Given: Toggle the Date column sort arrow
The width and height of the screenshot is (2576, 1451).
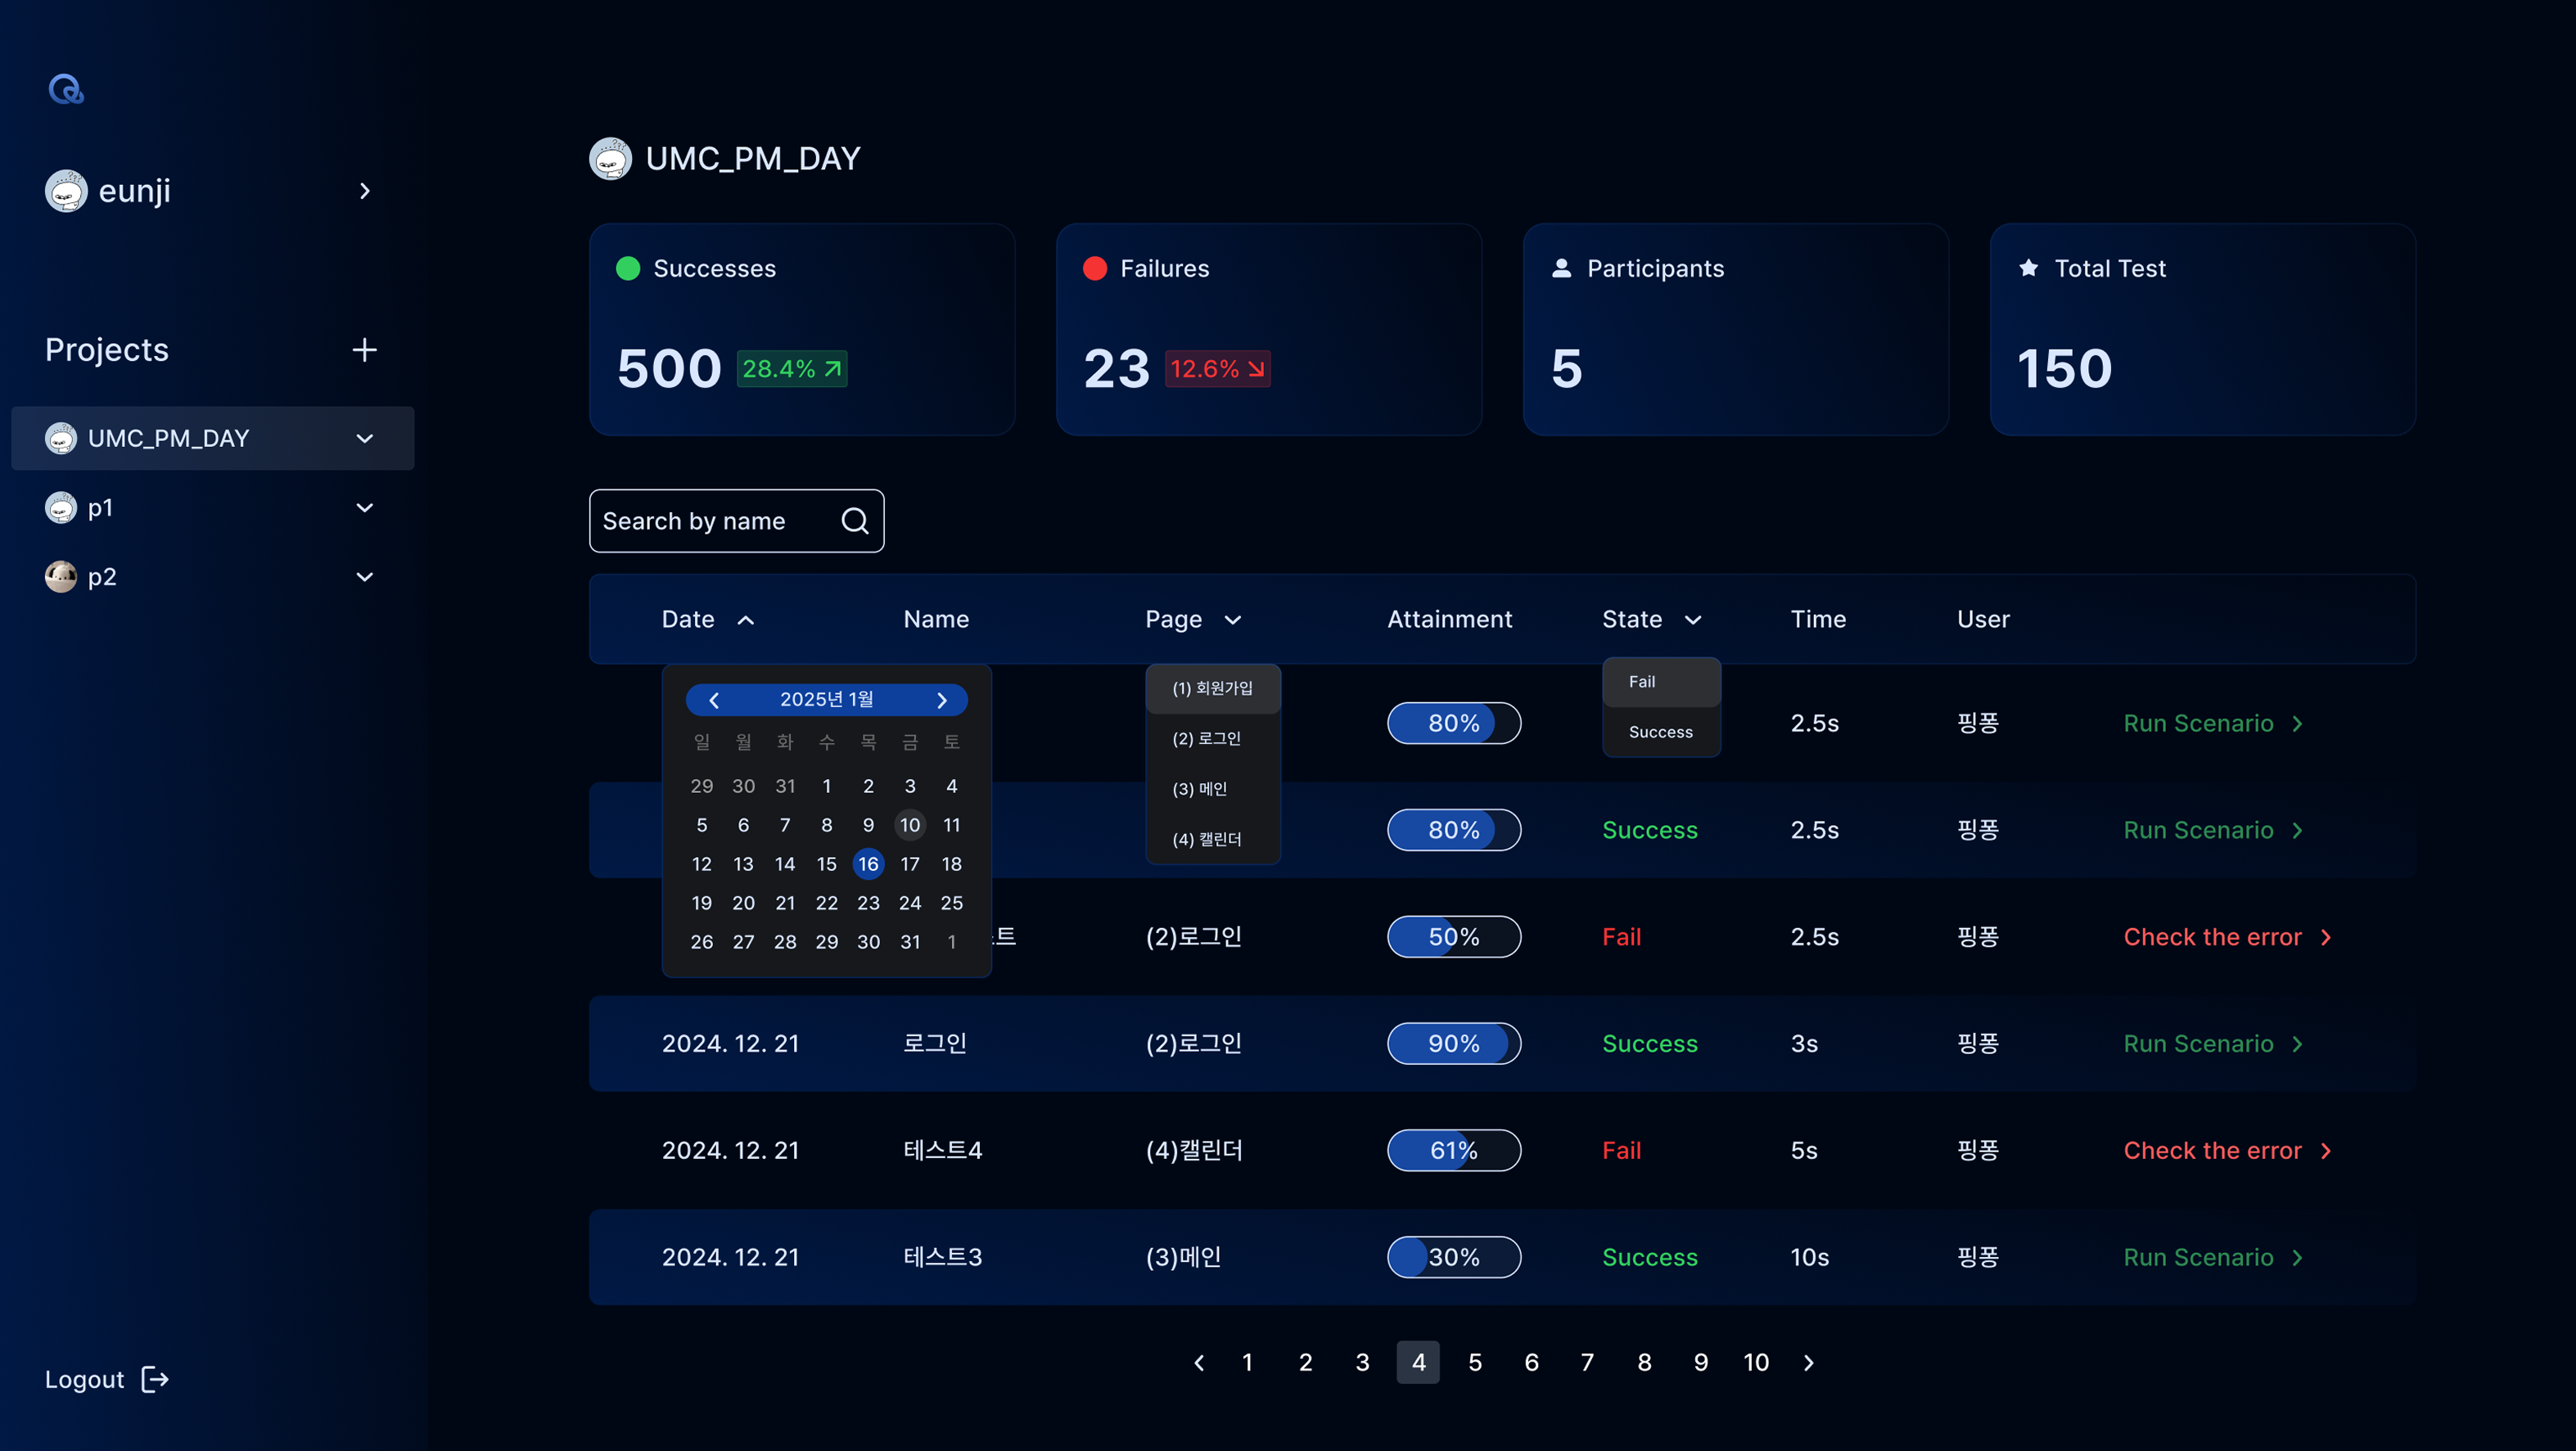Looking at the screenshot, I should pyautogui.click(x=746, y=619).
